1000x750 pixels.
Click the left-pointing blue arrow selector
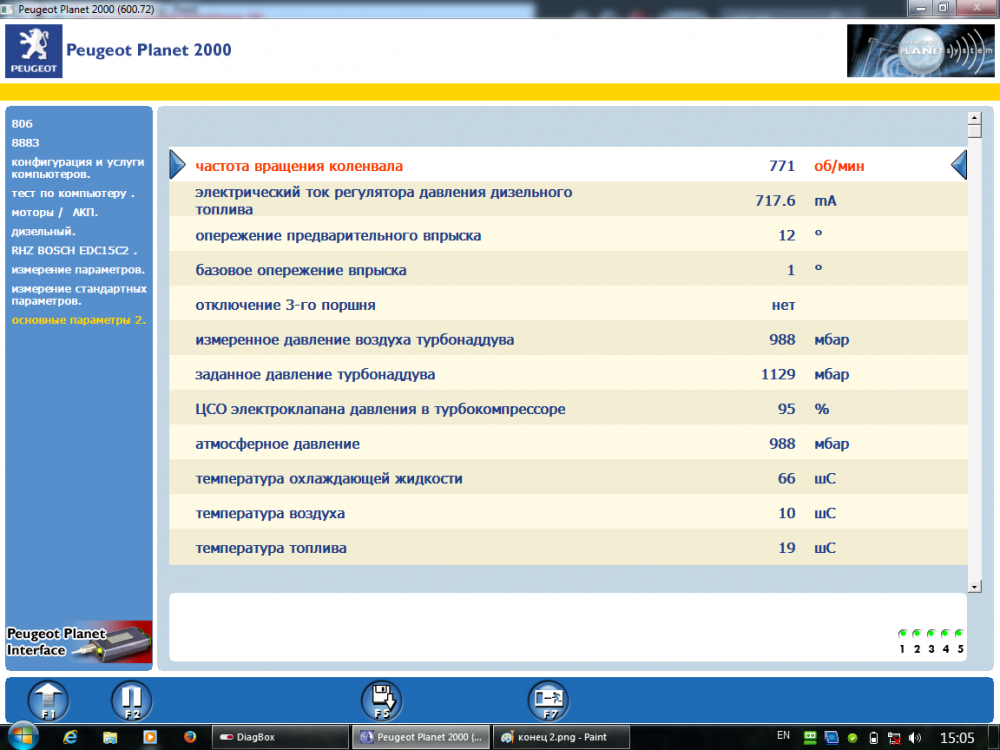pyautogui.click(x=958, y=165)
